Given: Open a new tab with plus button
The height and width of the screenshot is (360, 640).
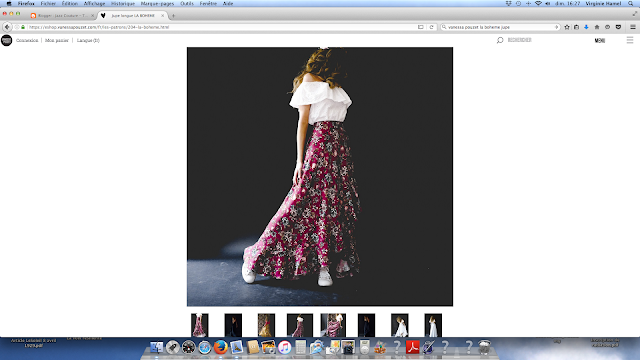Looking at the screenshot, I should pyautogui.click(x=173, y=16).
